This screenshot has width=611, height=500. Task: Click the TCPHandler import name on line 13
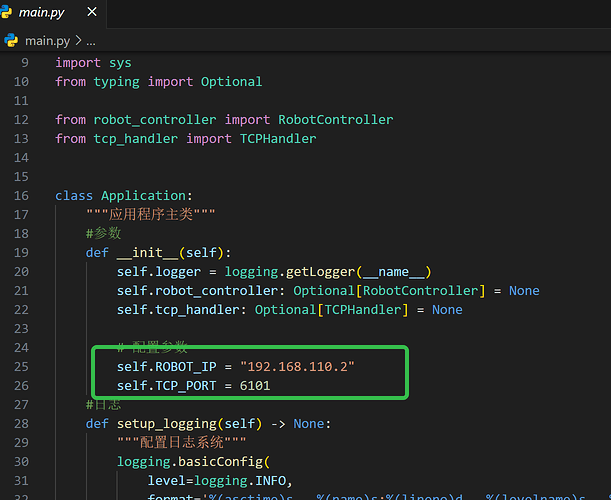277,139
